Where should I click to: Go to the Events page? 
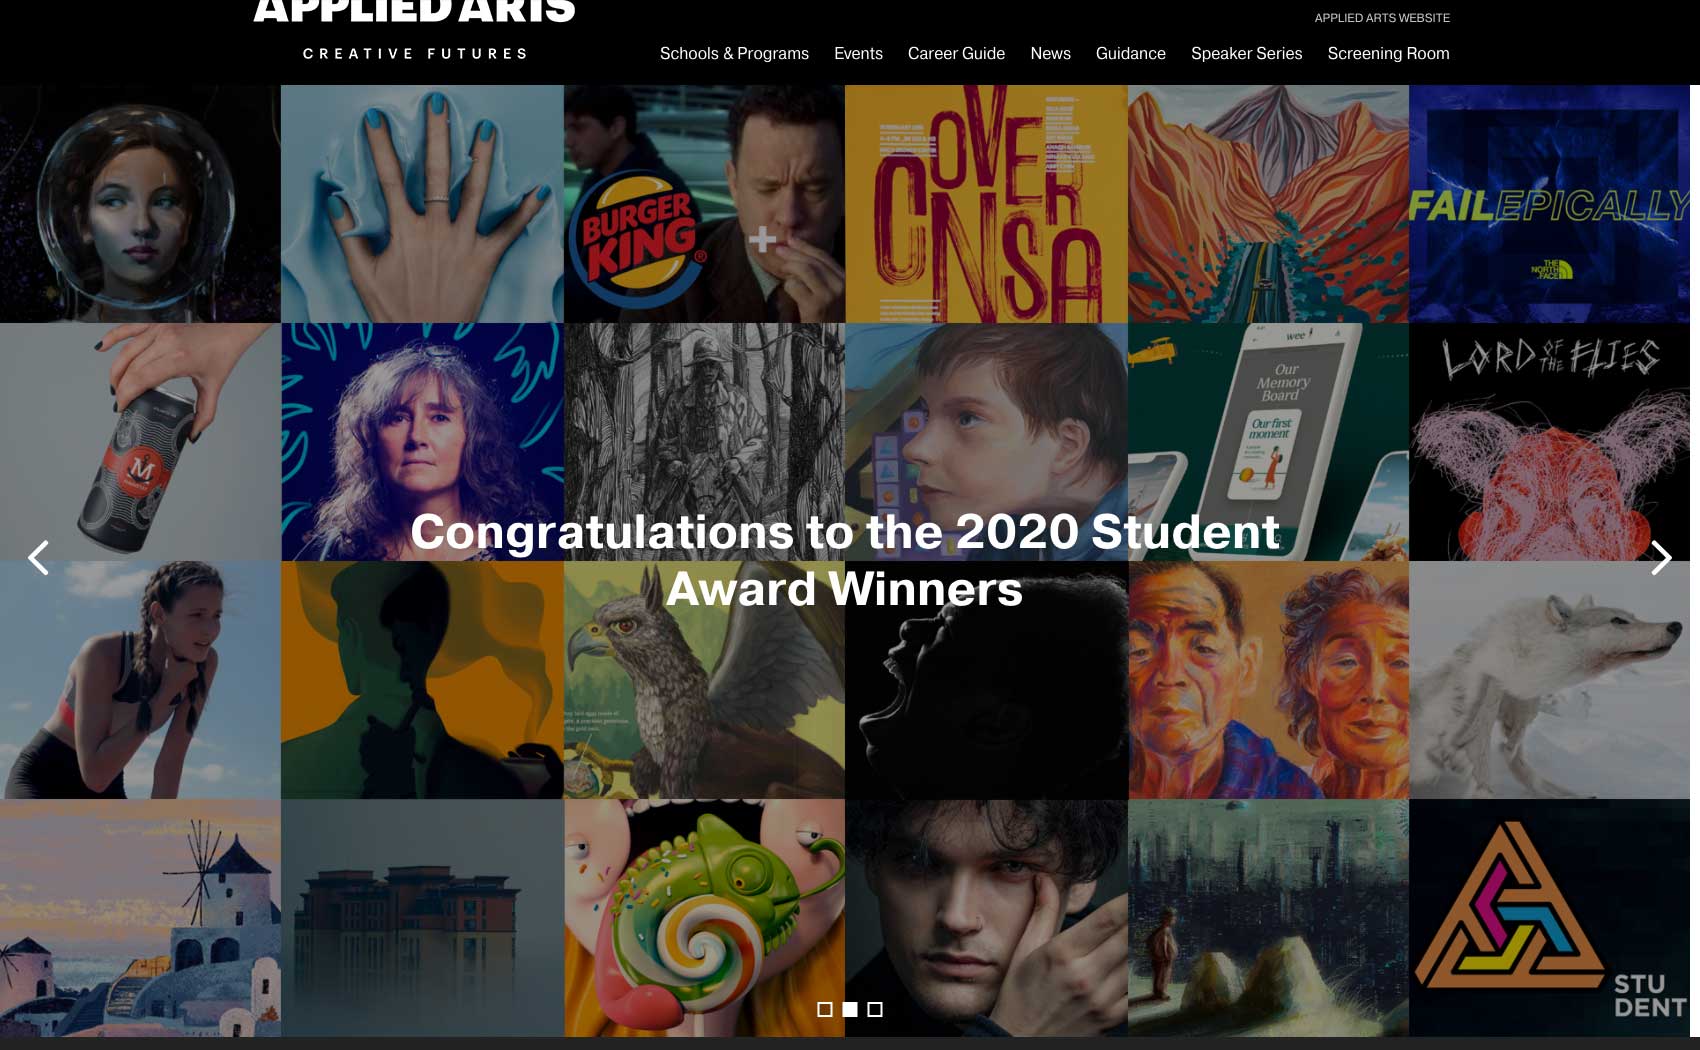pyautogui.click(x=858, y=54)
